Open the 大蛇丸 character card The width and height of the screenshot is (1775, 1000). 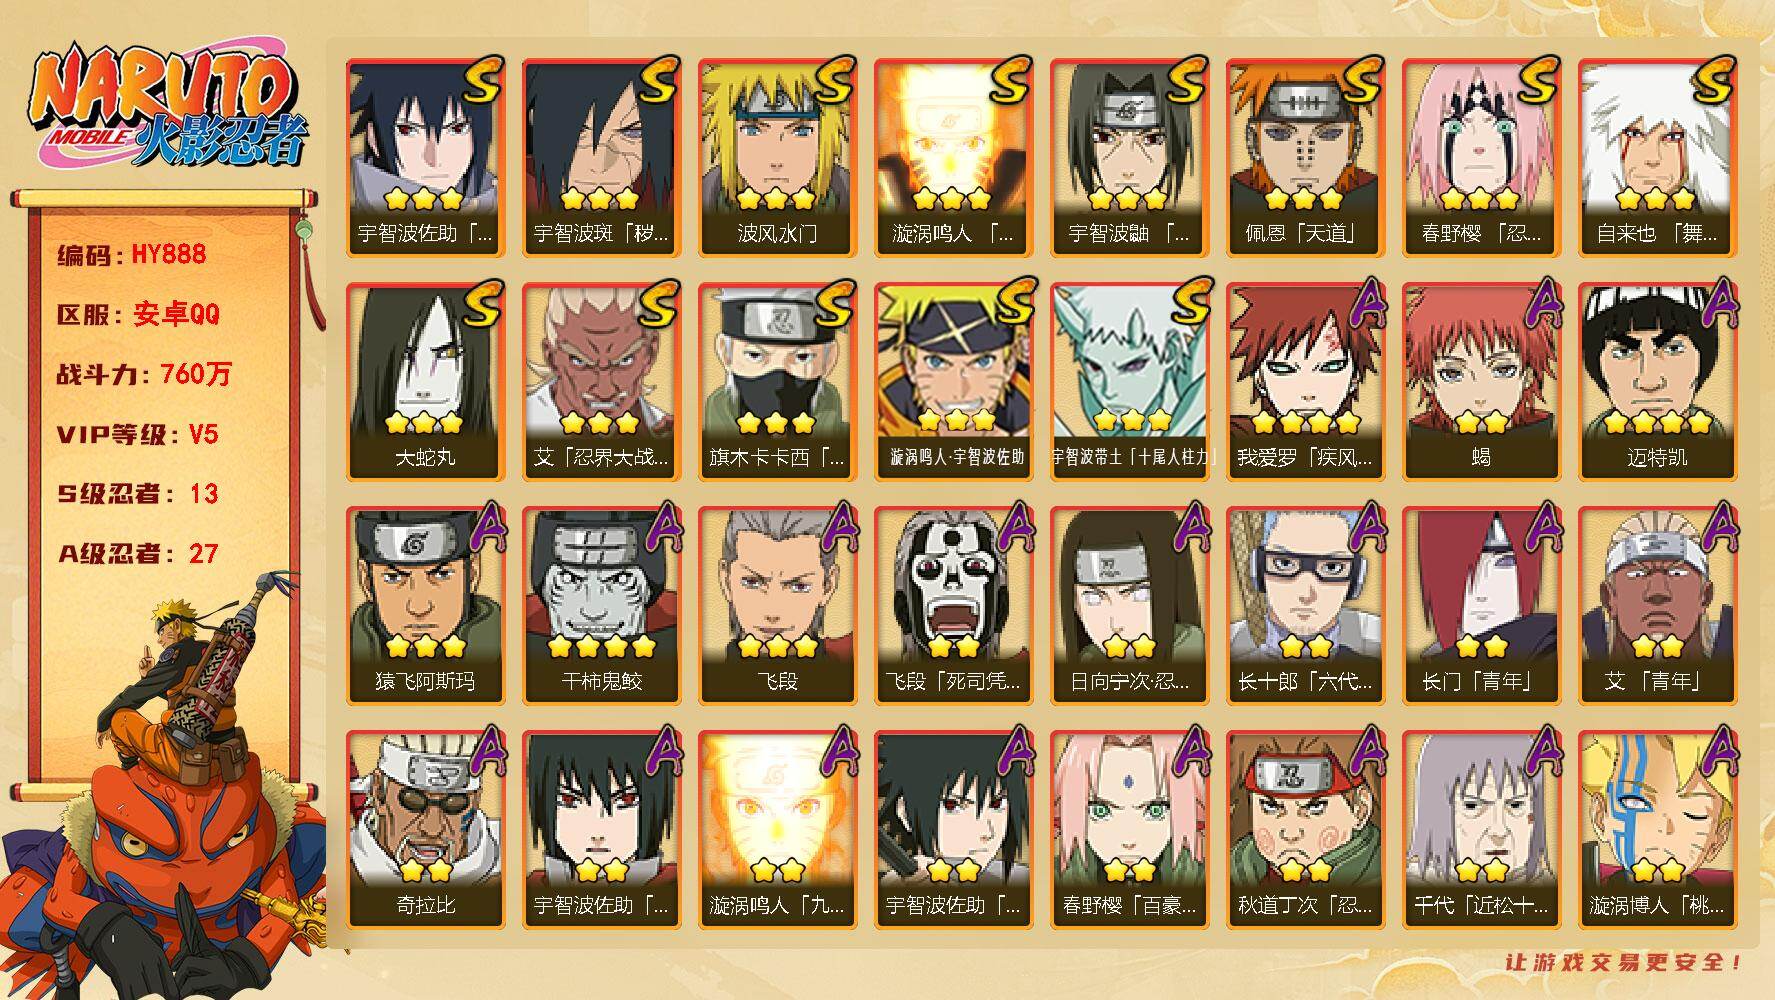tap(425, 381)
